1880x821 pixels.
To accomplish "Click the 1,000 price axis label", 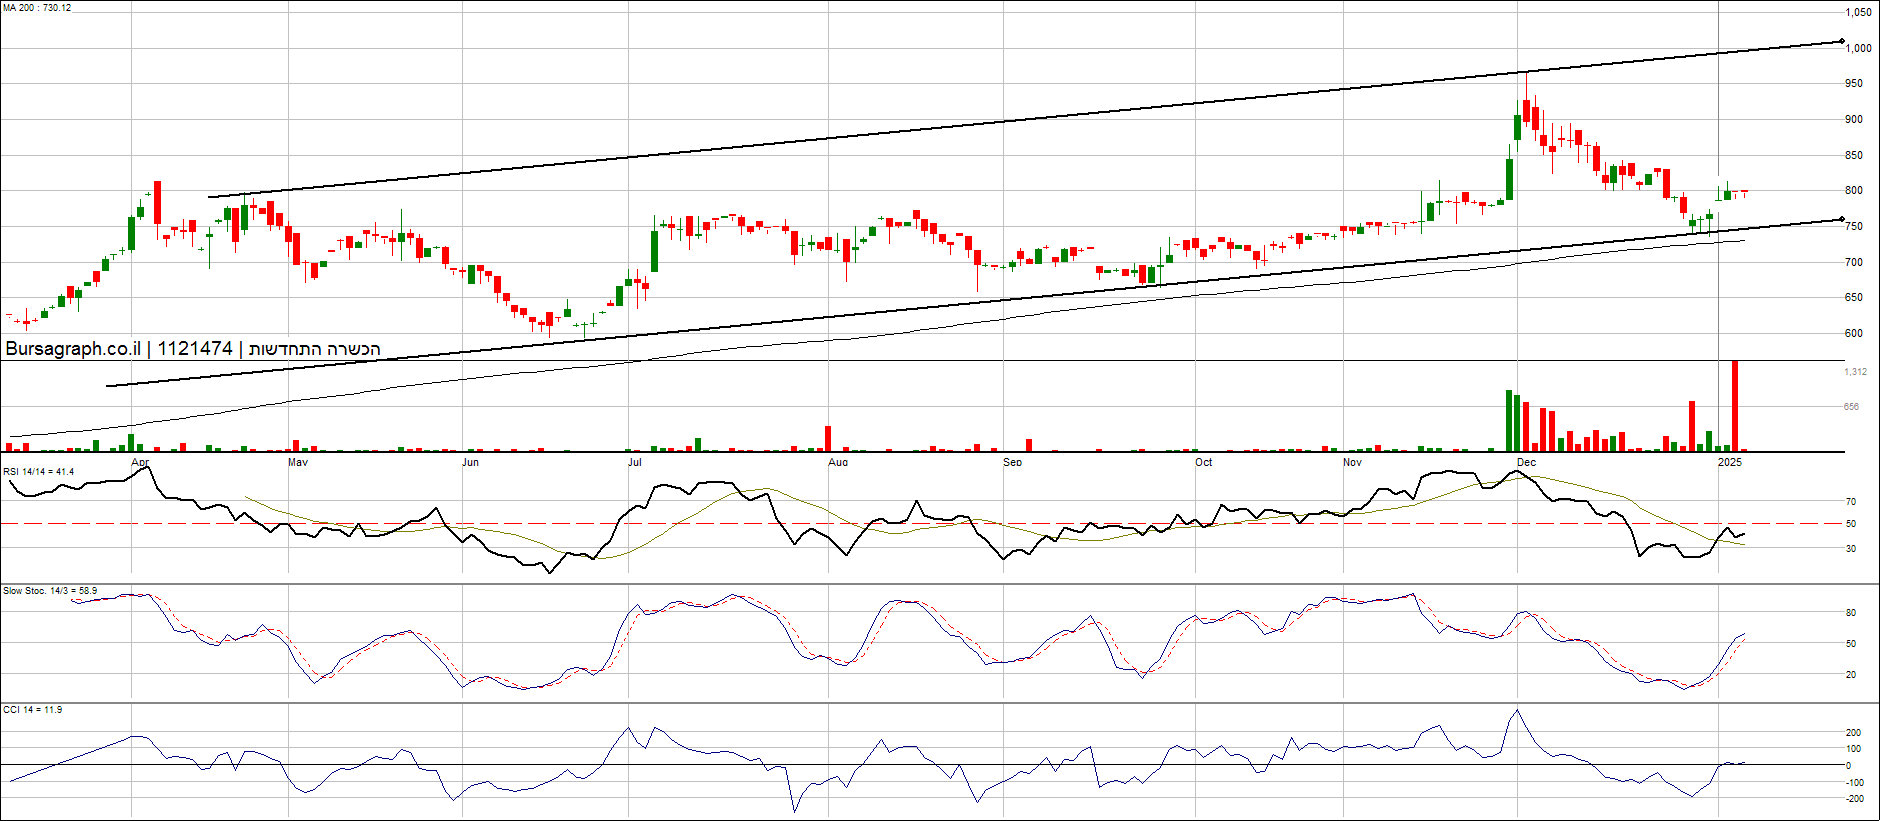I will pos(1858,48).
